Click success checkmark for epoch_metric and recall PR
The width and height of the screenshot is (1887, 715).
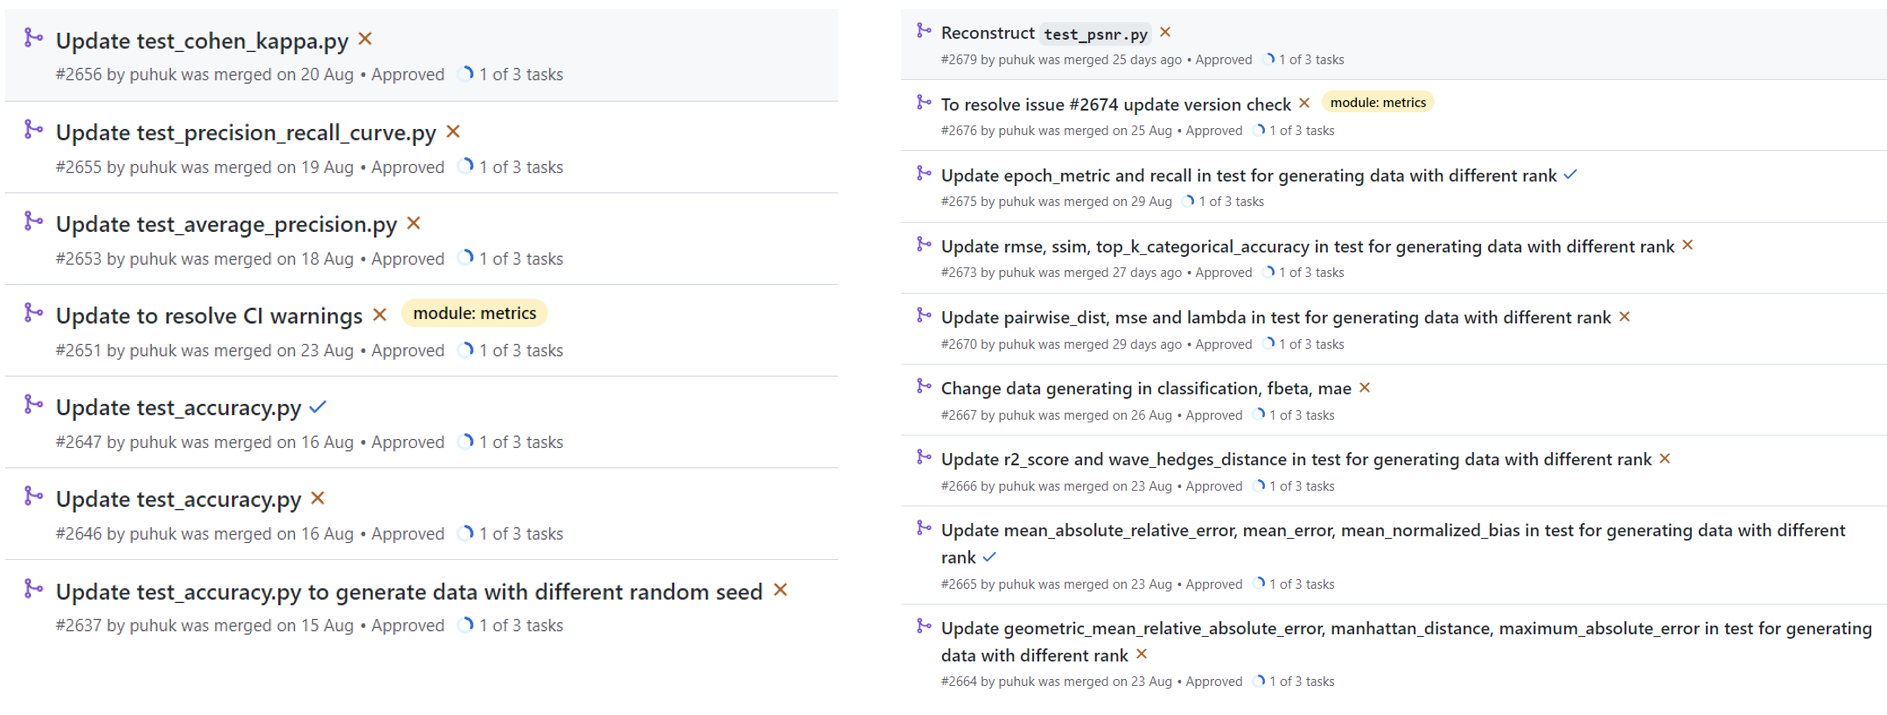(x=1570, y=175)
